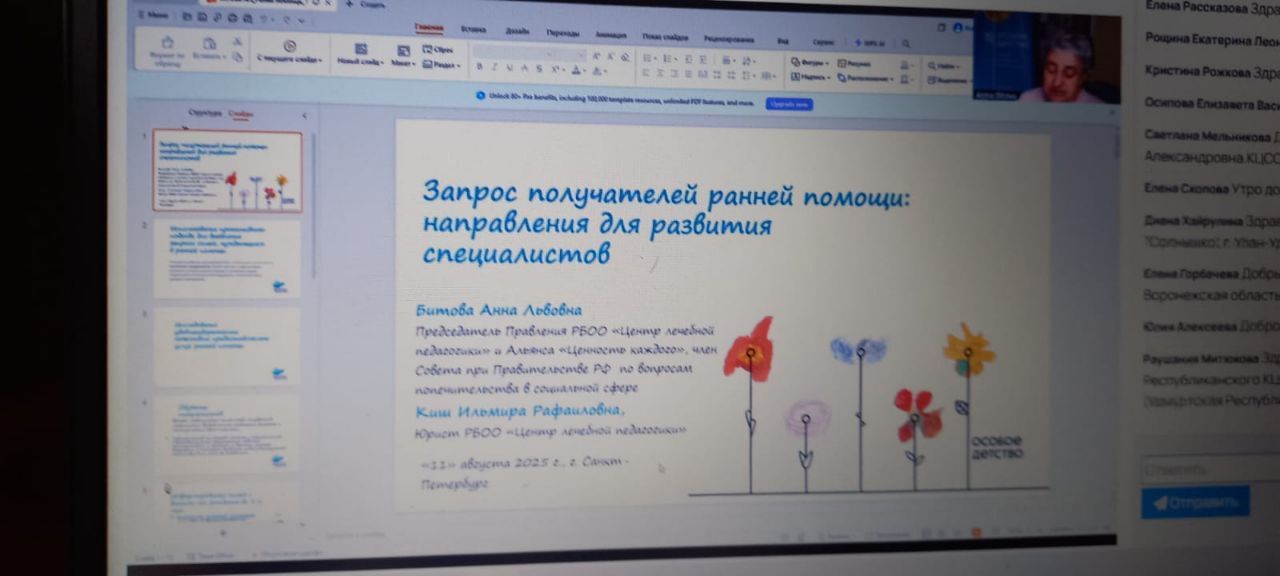Click the font color A icon
Image resolution: width=1280 pixels, height=576 pixels.
tap(577, 71)
